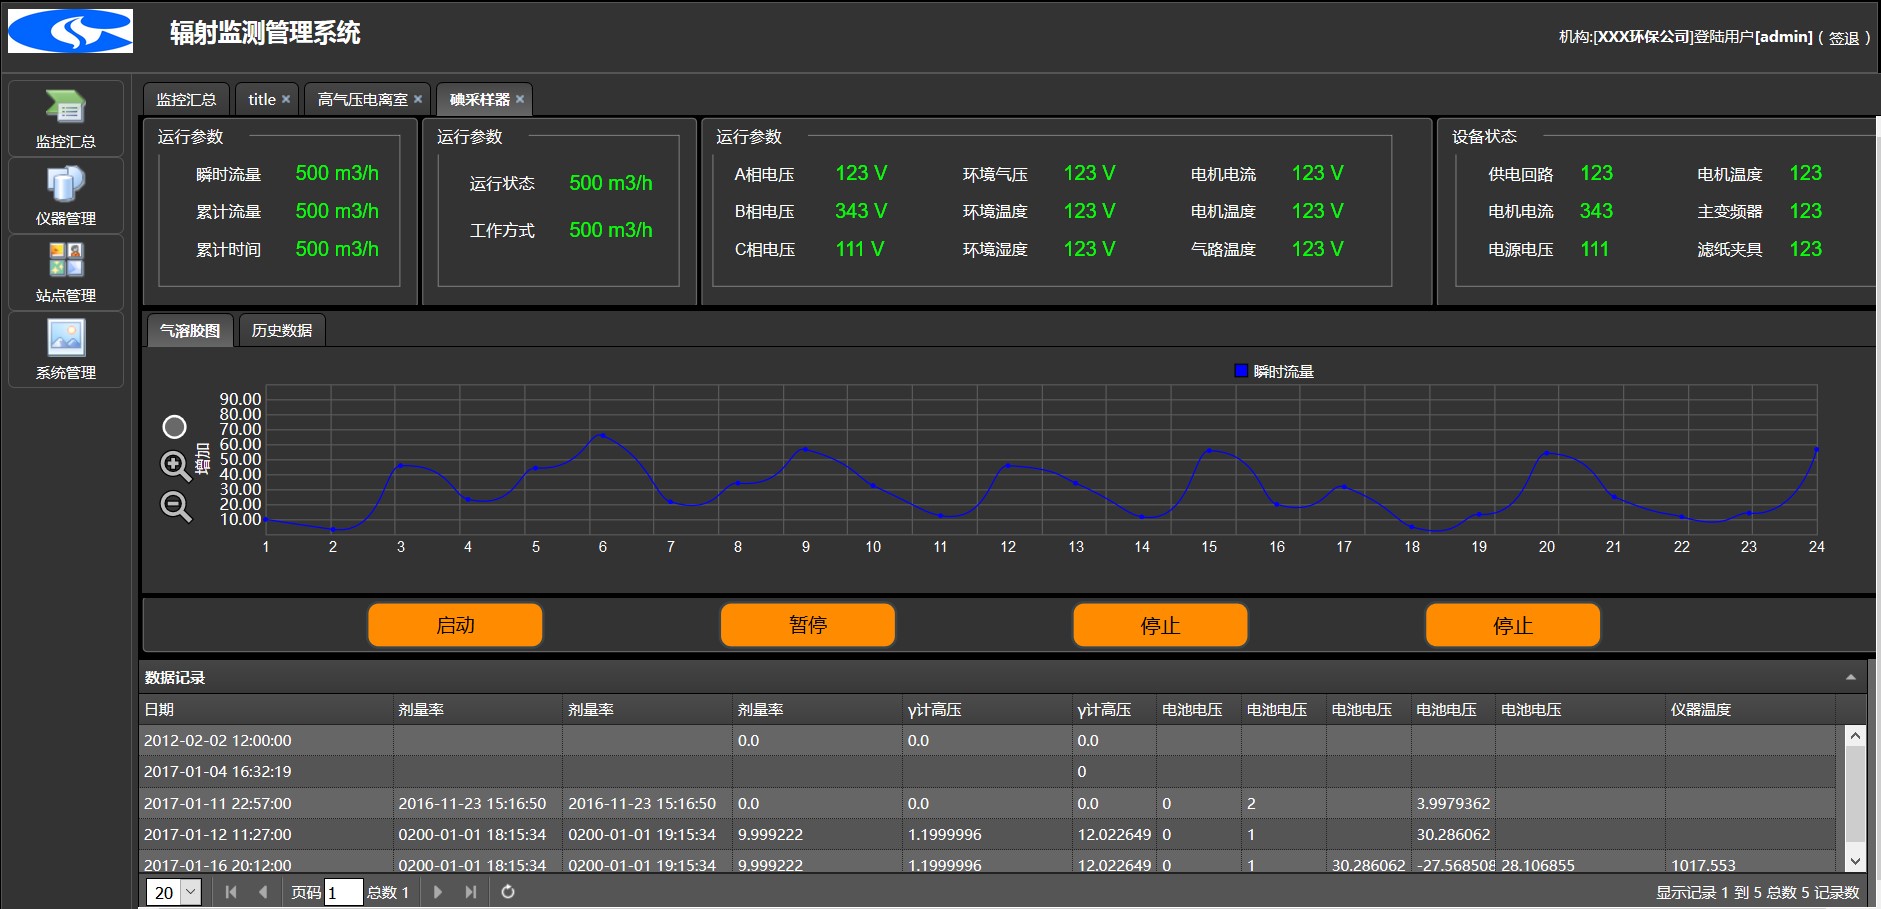Viewport: 1881px width, 909px height.
Task: Click the chart zoom-out magnifier icon
Action: pyautogui.click(x=175, y=506)
